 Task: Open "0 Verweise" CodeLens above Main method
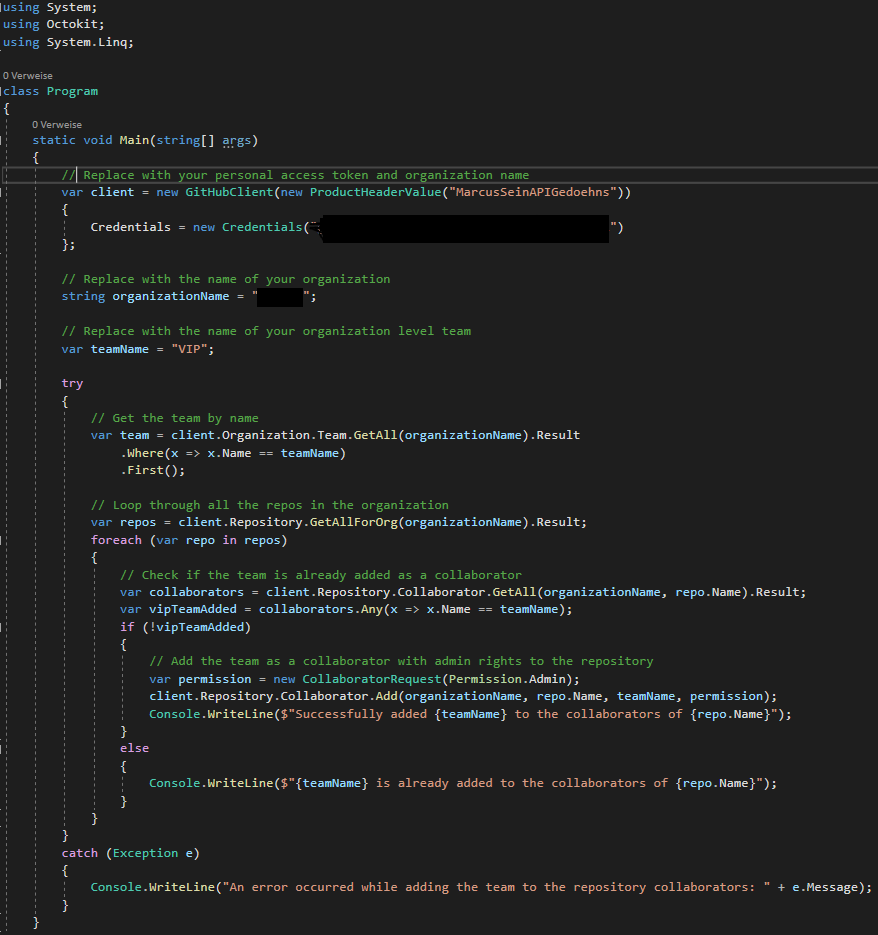[x=57, y=125]
